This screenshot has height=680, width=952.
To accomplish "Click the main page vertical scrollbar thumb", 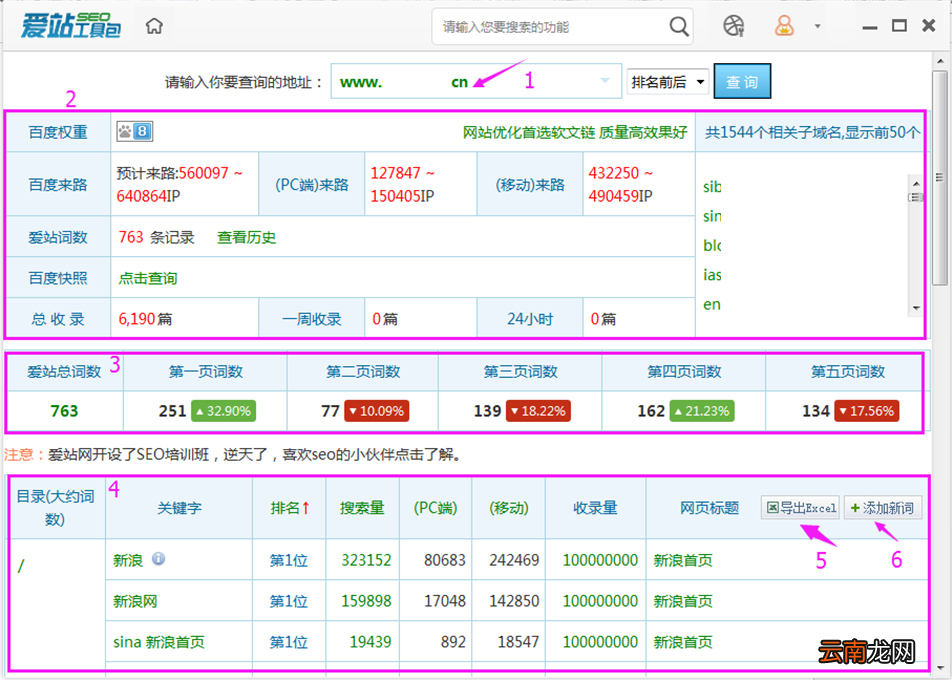I will pyautogui.click(x=939, y=177).
